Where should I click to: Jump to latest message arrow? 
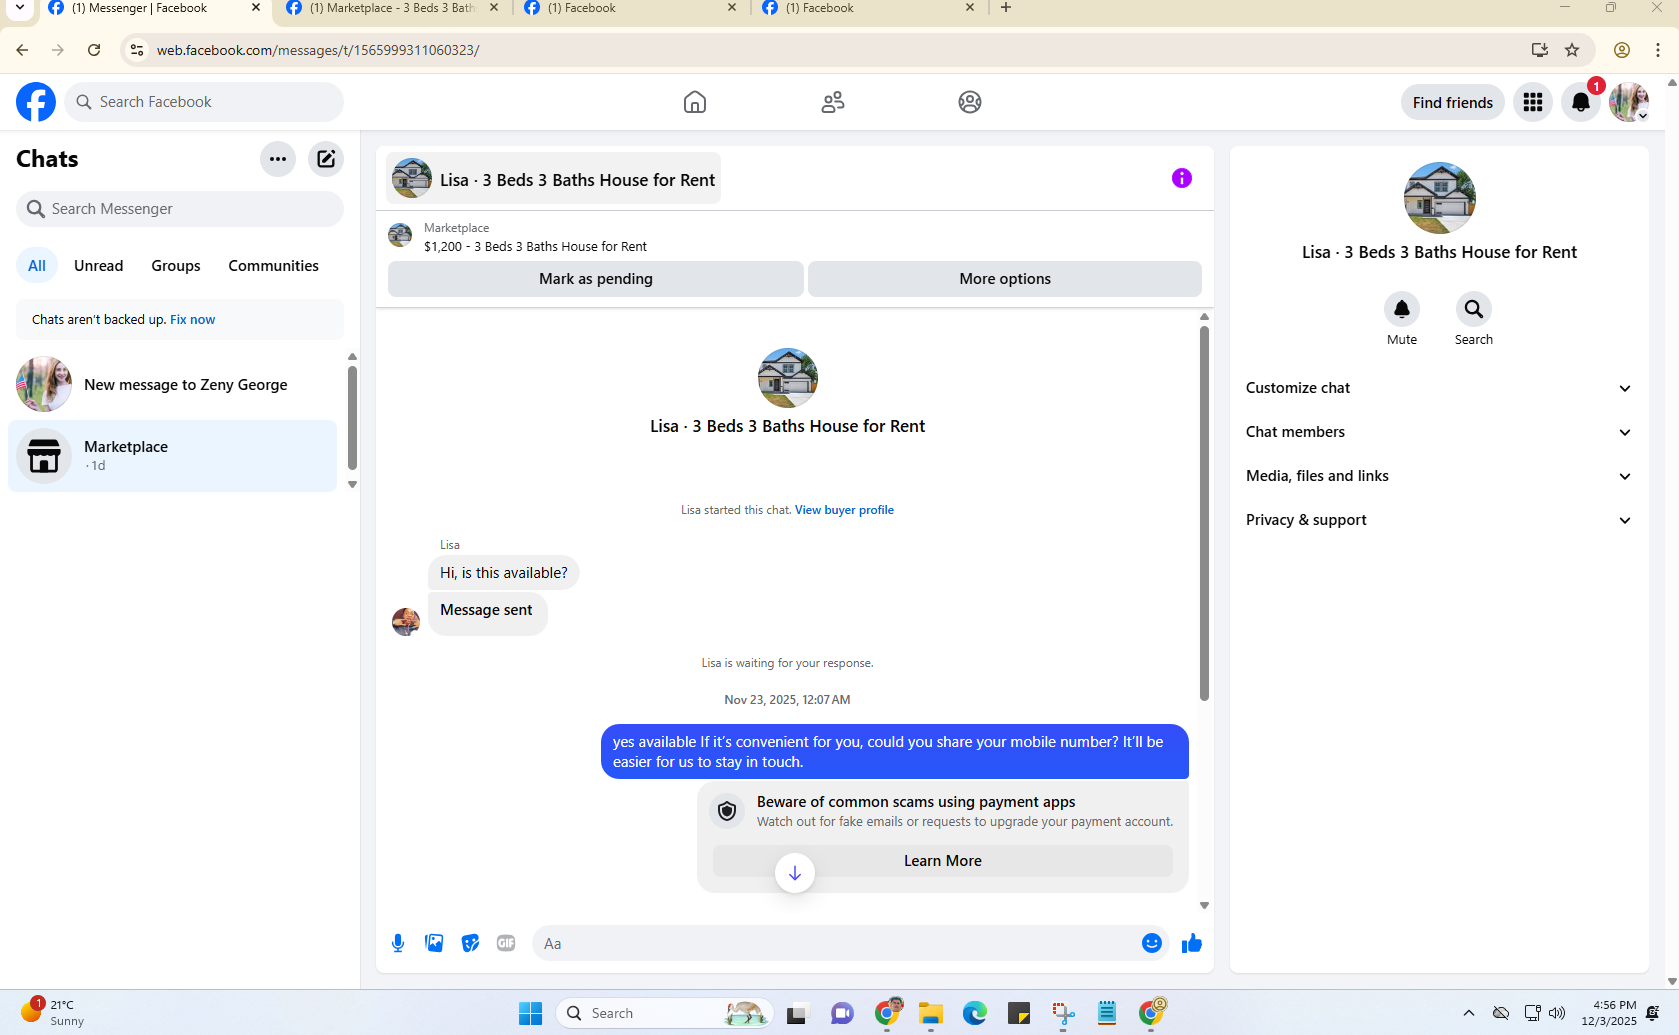point(795,873)
